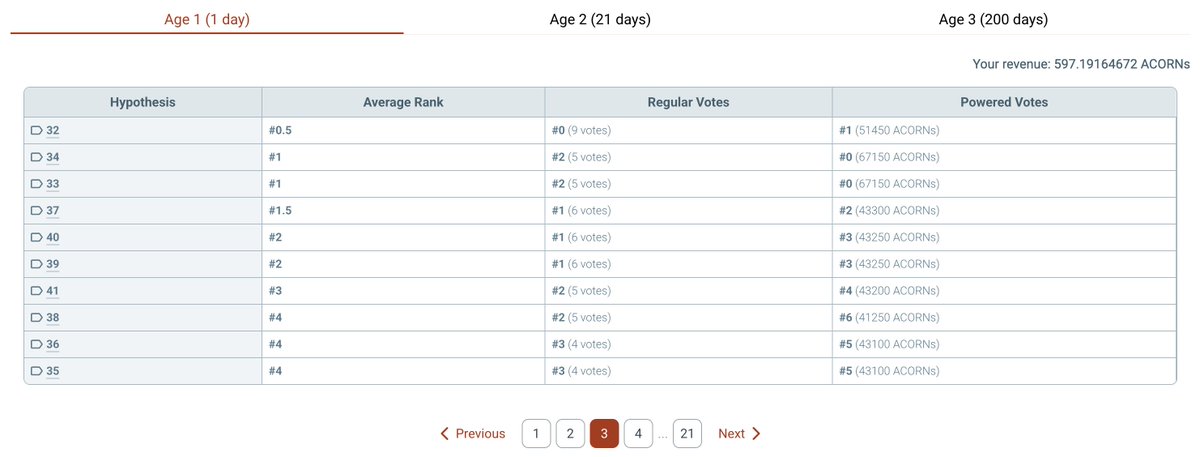
Task: Switch to the Age 1 (1 day) tab
Action: coord(207,19)
